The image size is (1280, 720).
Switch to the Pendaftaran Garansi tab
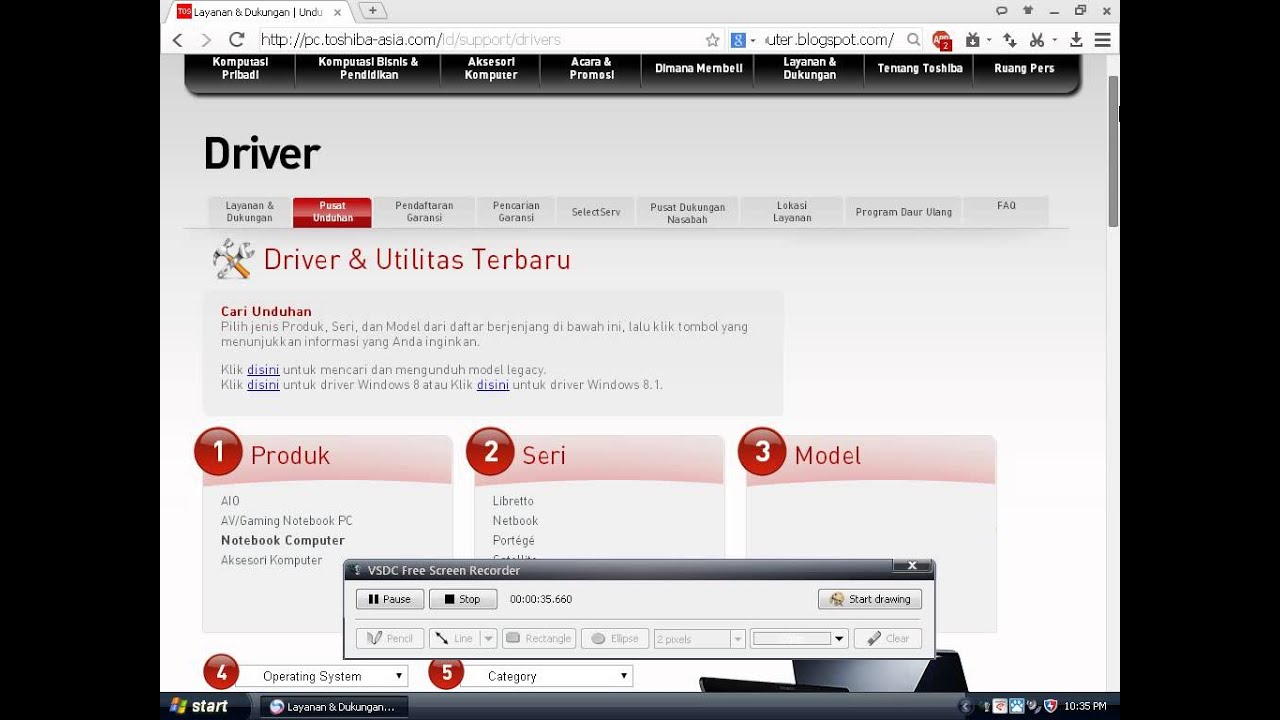(424, 211)
